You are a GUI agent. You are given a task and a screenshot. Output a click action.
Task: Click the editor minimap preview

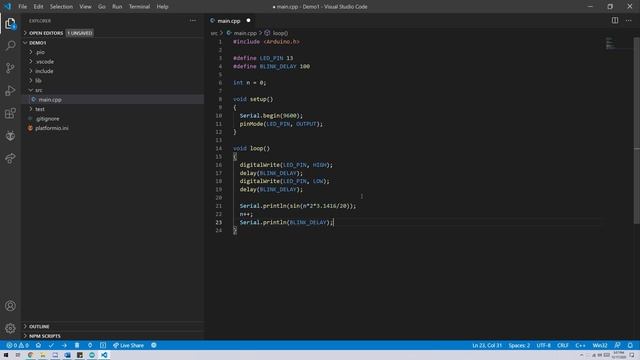click(611, 43)
